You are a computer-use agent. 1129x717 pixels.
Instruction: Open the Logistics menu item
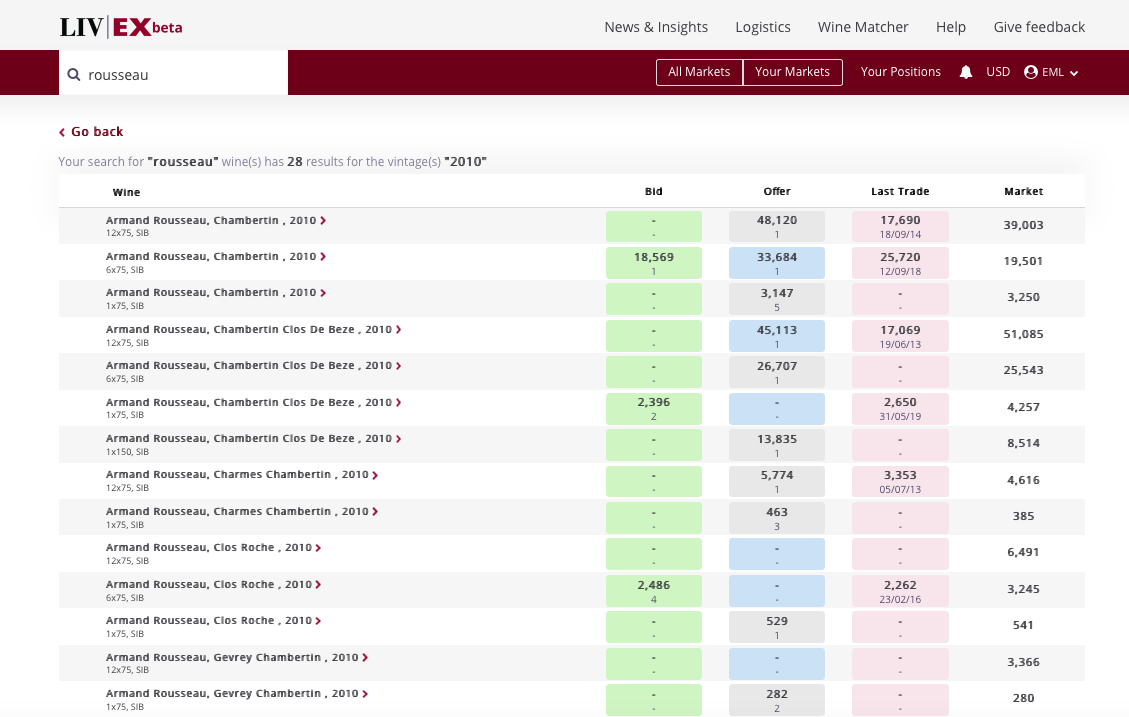click(x=763, y=27)
